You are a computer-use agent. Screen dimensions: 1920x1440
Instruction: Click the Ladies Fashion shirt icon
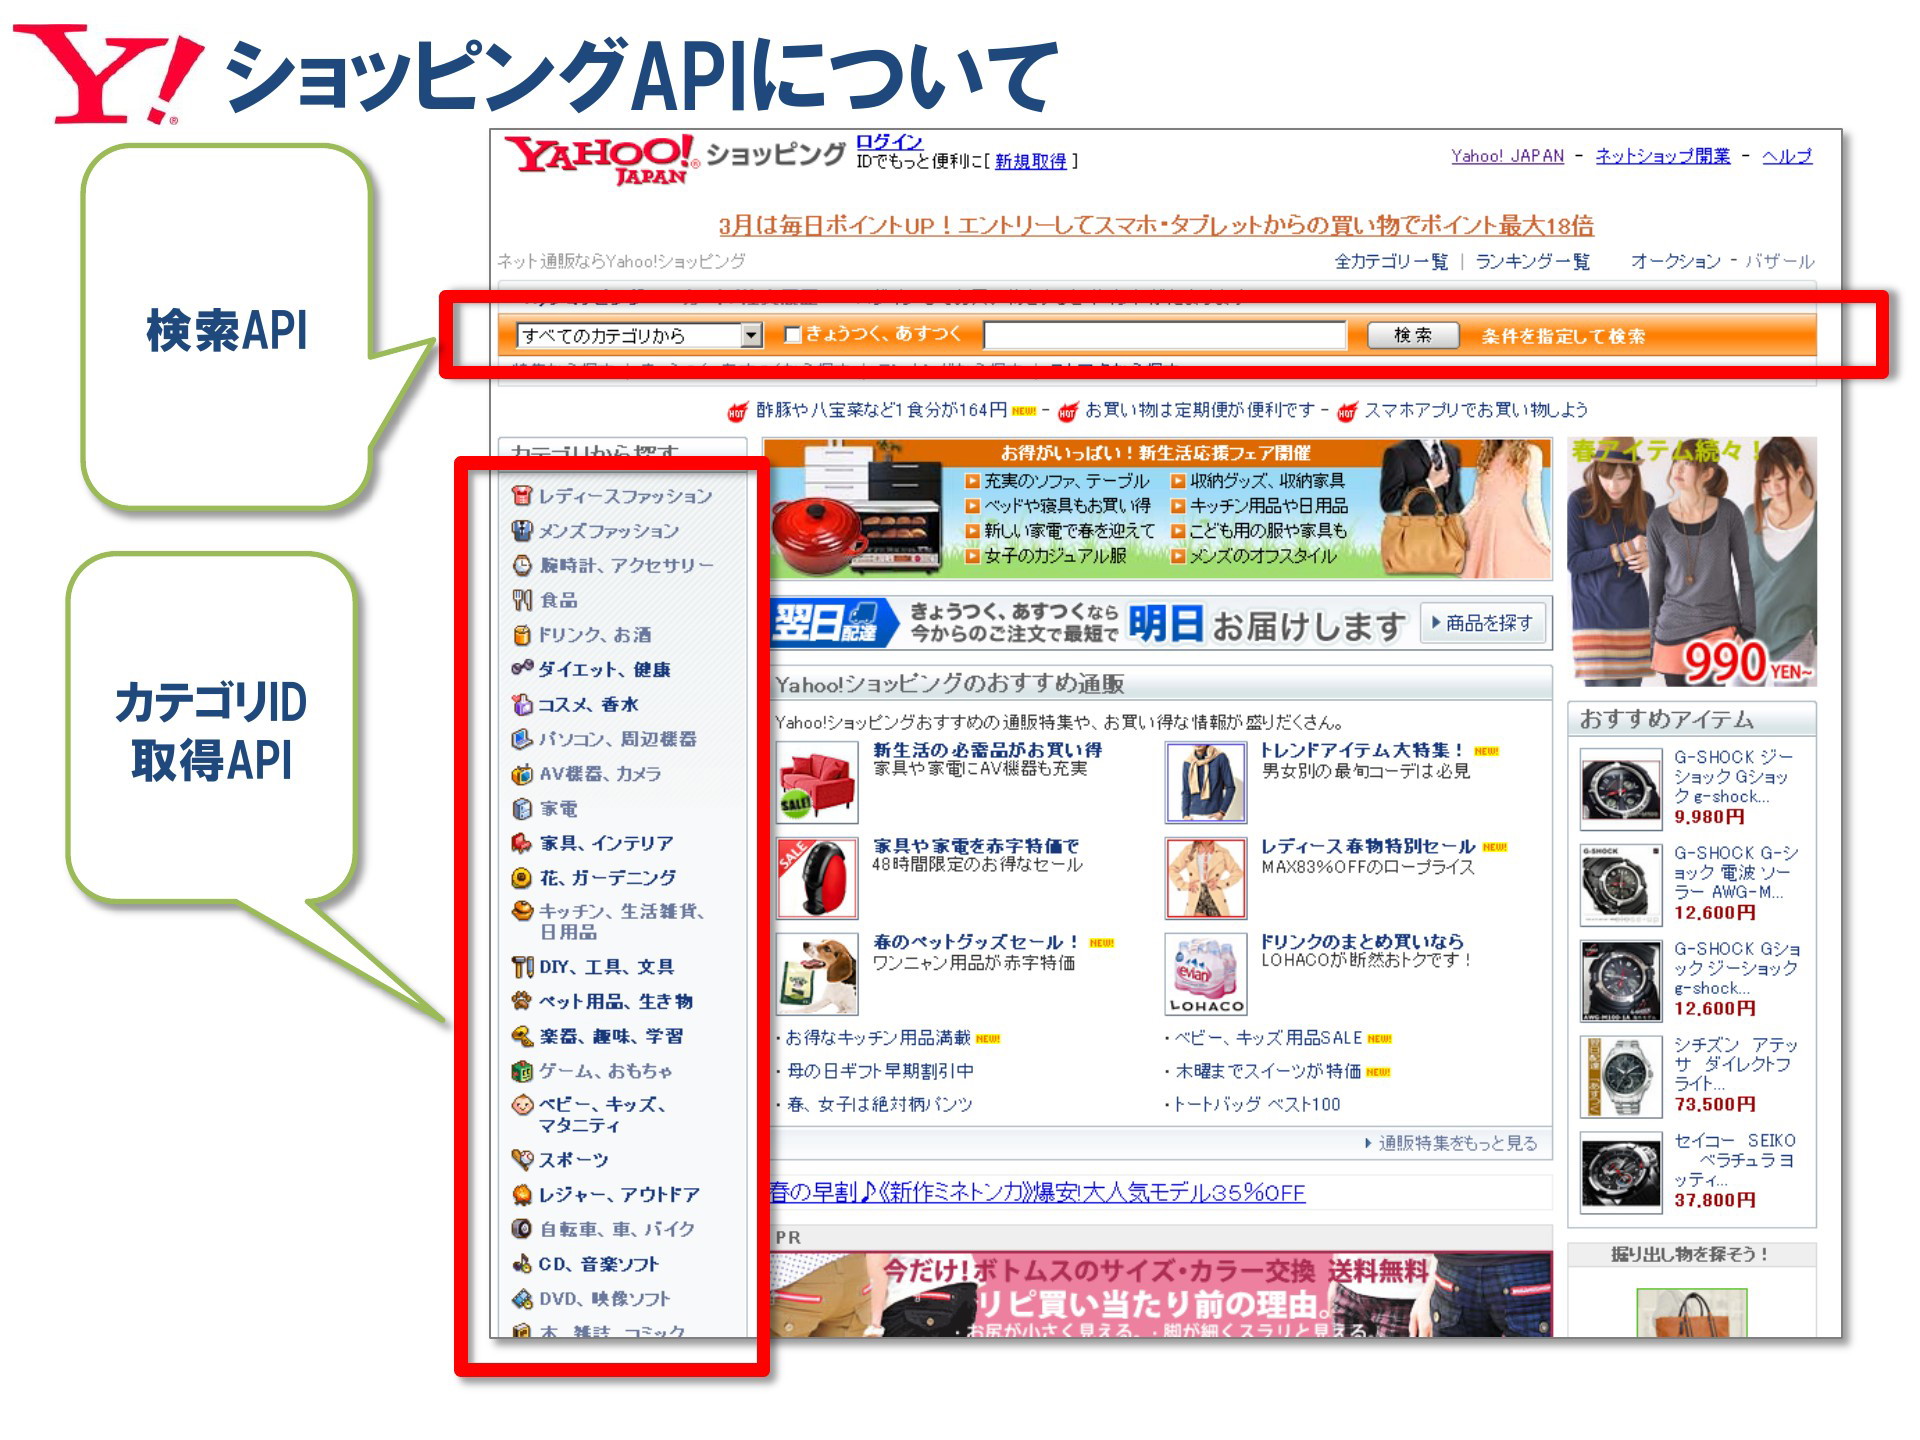[521, 495]
